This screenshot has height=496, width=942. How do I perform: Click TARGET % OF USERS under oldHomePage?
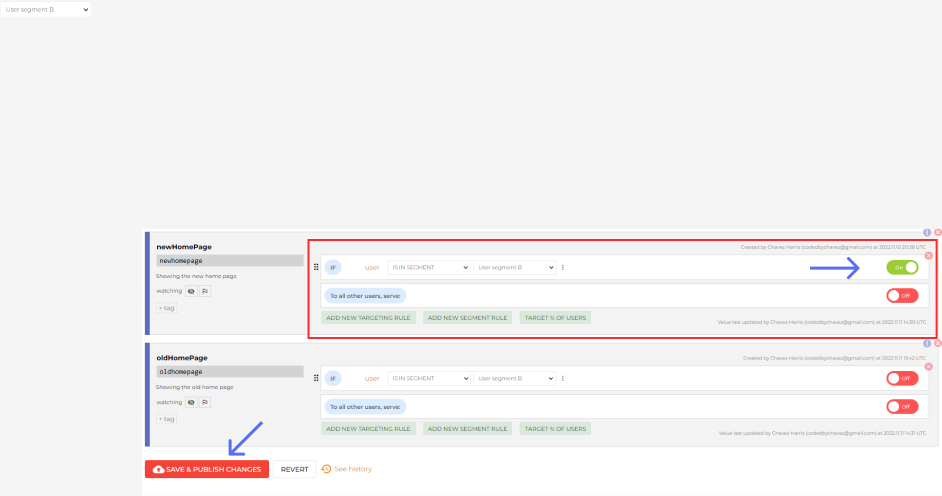555,429
